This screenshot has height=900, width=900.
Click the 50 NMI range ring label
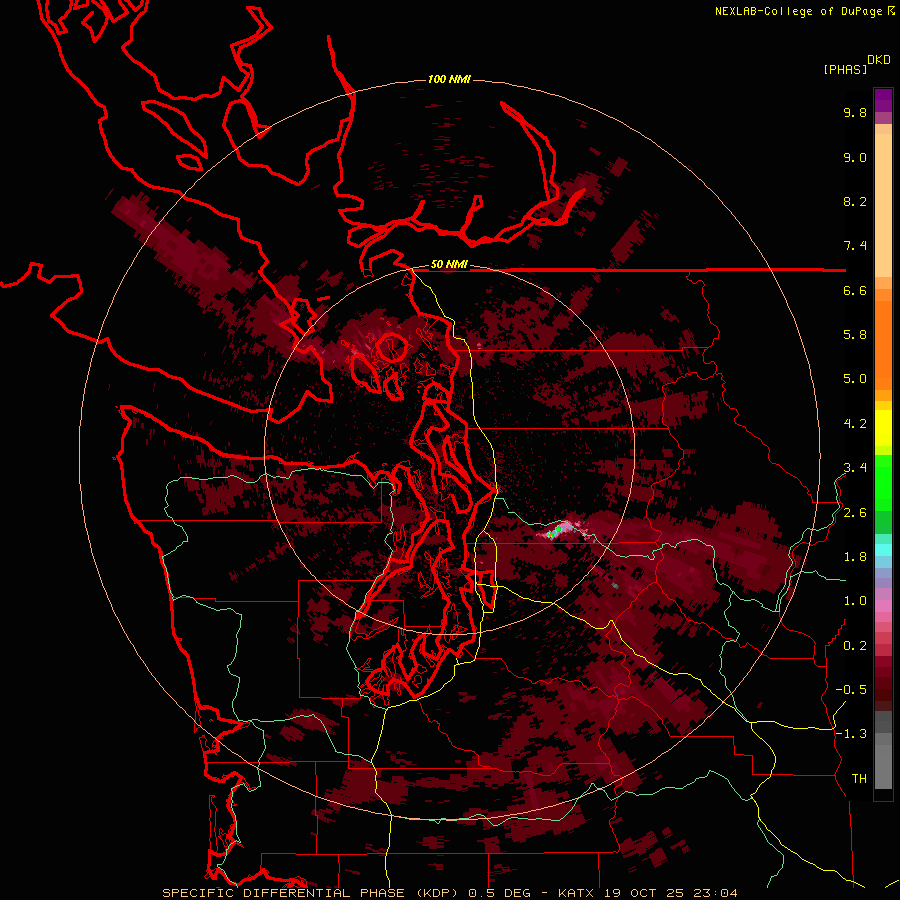point(449,265)
